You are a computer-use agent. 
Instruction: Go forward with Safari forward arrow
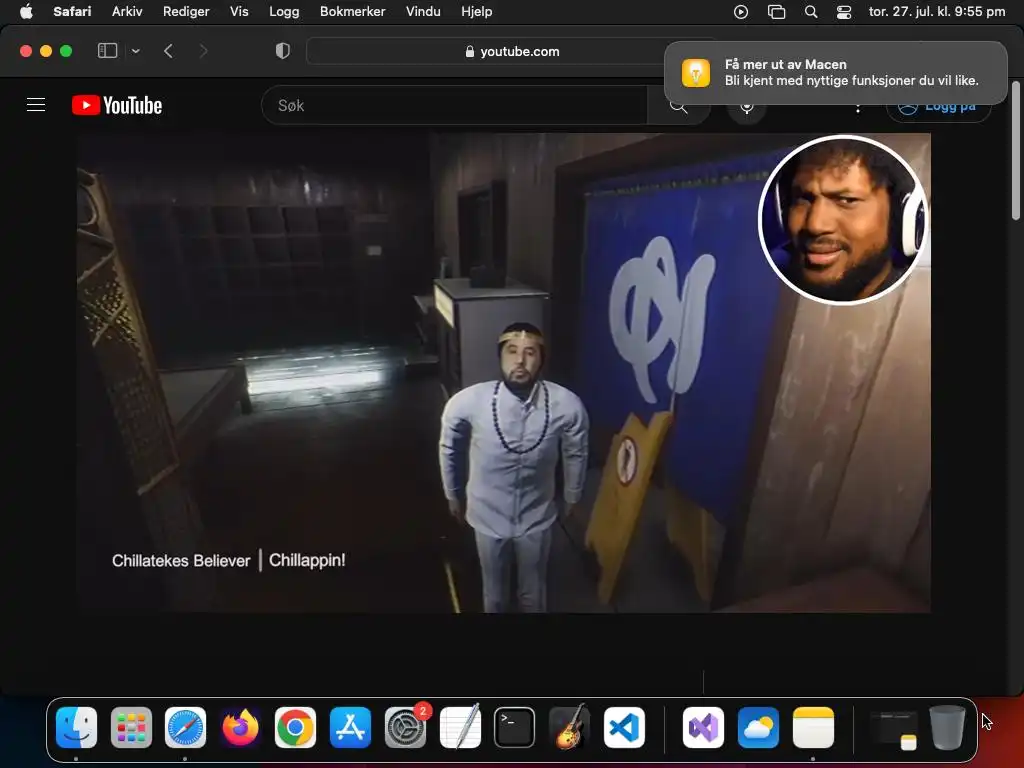203,51
